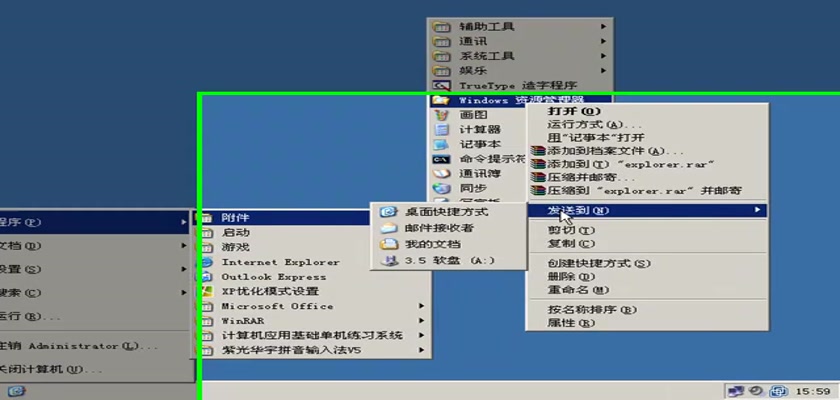Click the 桌面快捷方式 desktop shortcut icon
This screenshot has width=840, height=400.
[387, 212]
